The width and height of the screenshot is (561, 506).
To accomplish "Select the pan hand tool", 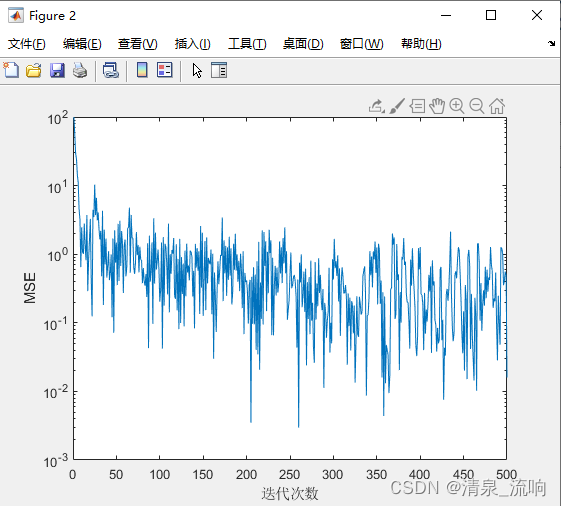I will pyautogui.click(x=437, y=106).
